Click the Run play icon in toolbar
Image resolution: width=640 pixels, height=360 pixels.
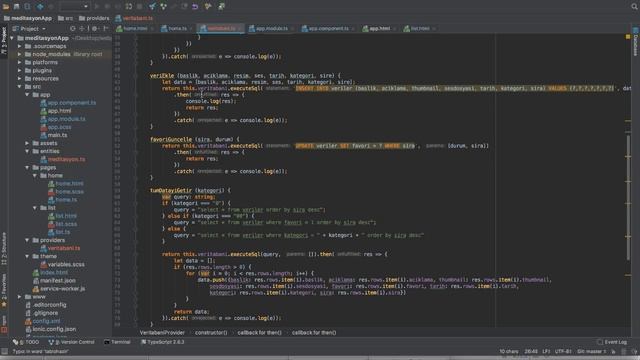(97, 7)
